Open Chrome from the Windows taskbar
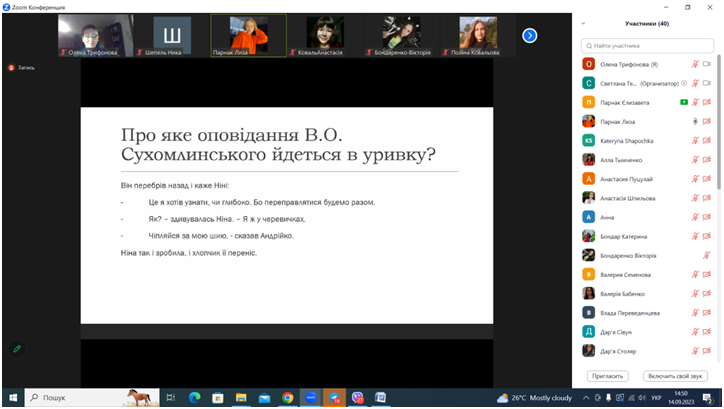Screen dimensions: 724x409 pos(288,397)
